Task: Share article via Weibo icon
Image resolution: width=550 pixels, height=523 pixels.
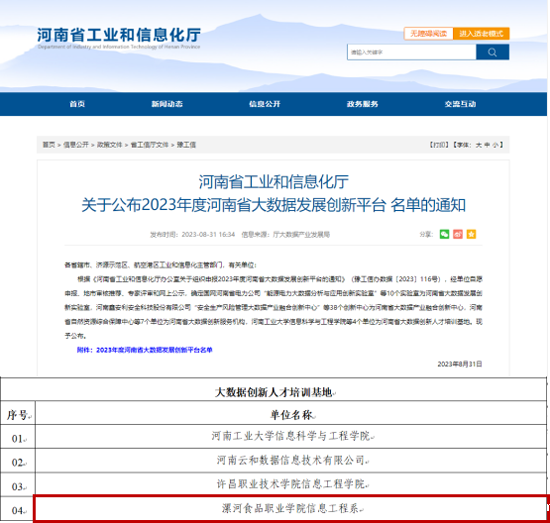Action: (458, 234)
